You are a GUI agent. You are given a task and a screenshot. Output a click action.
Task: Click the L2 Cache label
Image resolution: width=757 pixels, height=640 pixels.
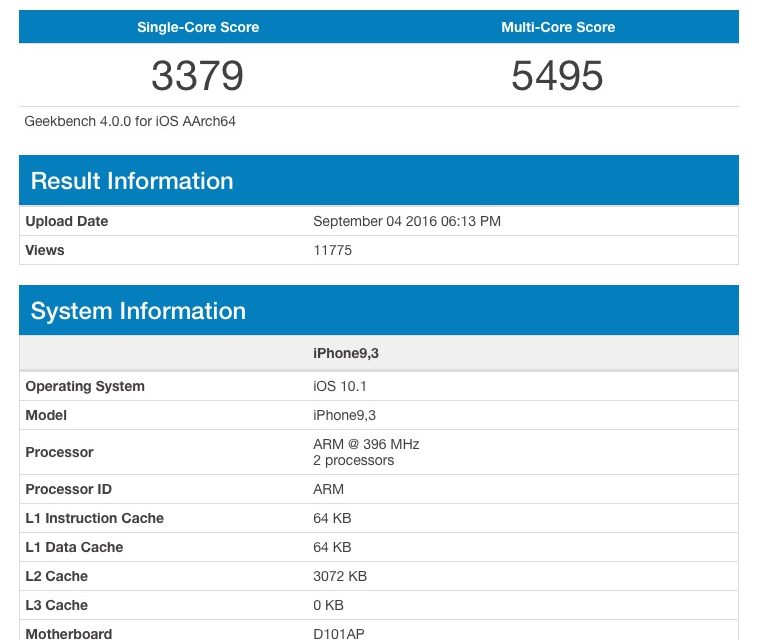point(56,576)
